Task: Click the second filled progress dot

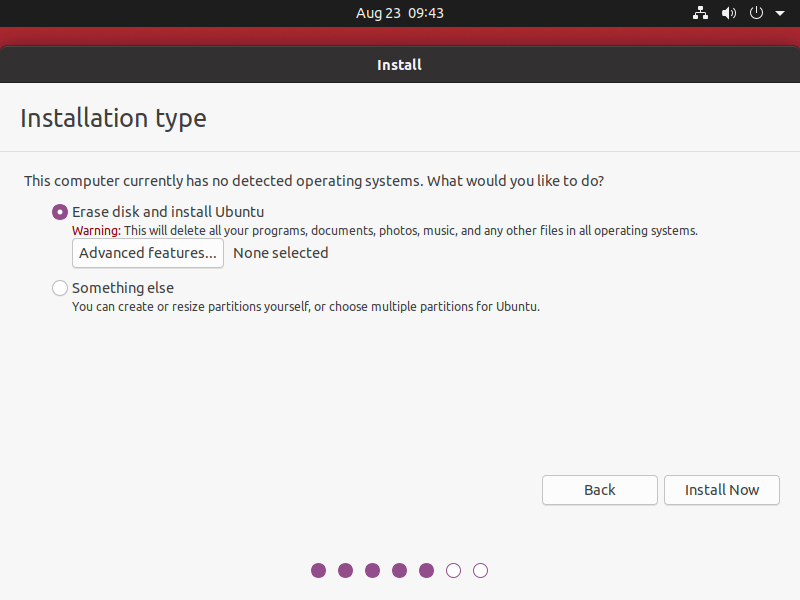Action: click(x=345, y=570)
